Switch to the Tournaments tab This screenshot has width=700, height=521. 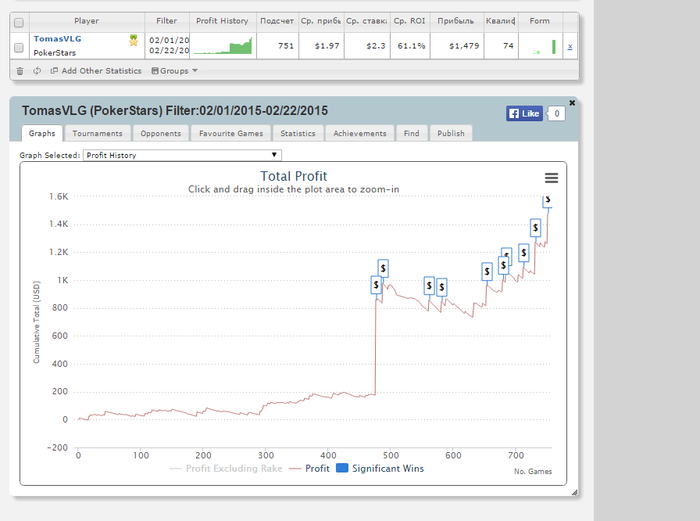(x=97, y=133)
